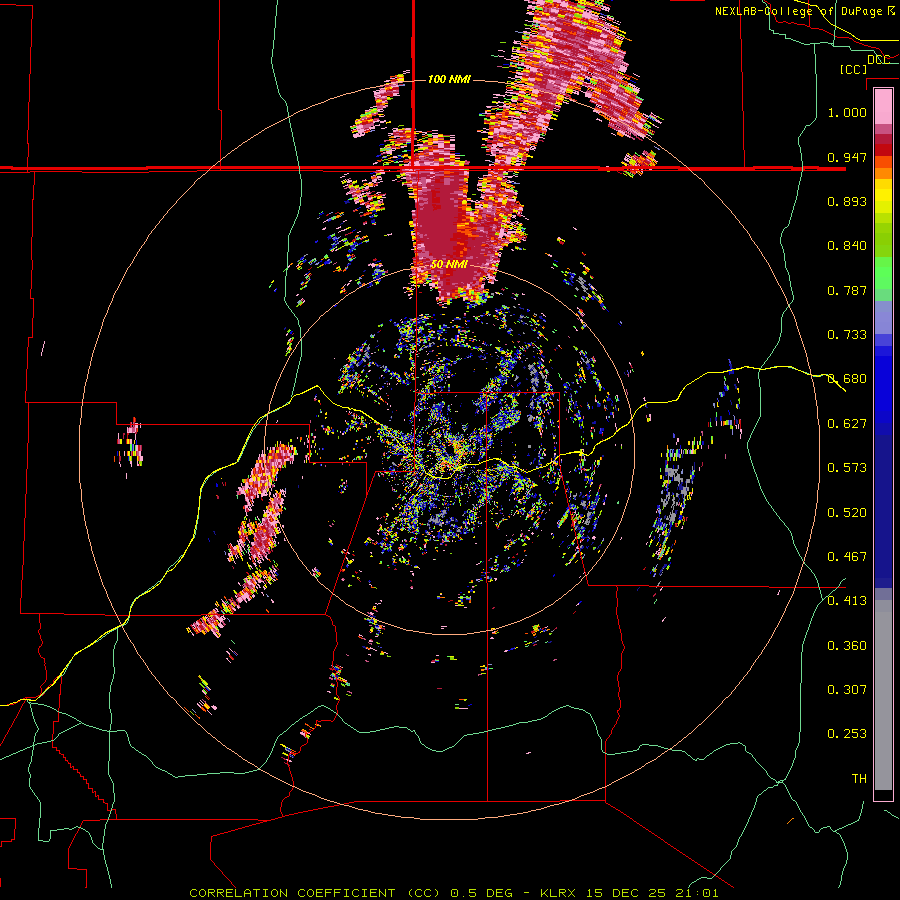Click the 0.413 color scale value
The height and width of the screenshot is (900, 900).
coord(847,601)
